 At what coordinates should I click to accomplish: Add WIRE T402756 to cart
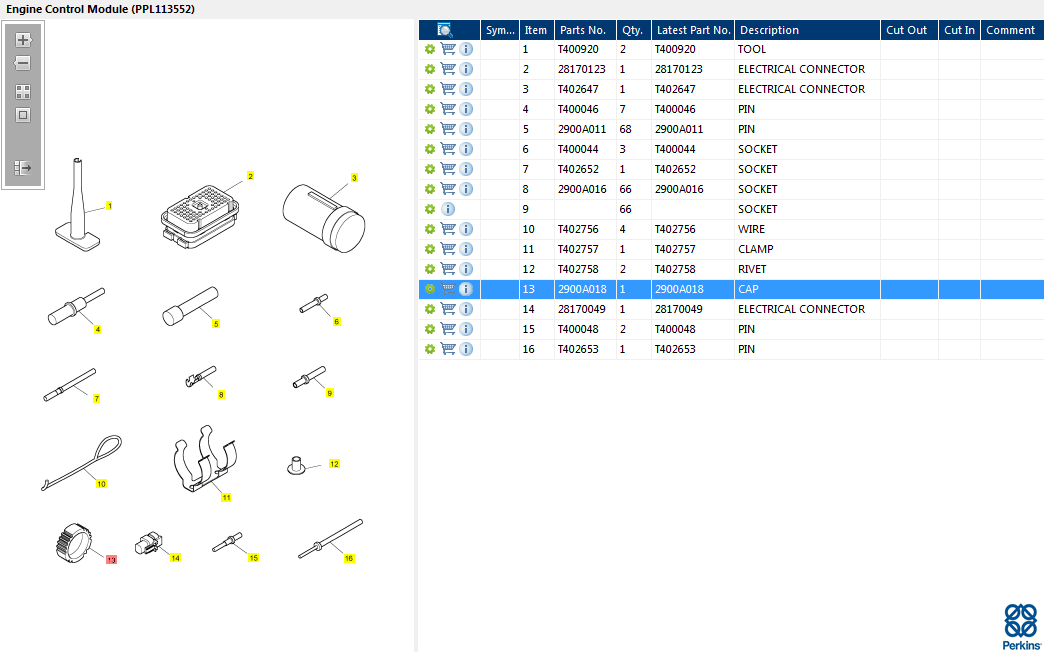point(448,229)
